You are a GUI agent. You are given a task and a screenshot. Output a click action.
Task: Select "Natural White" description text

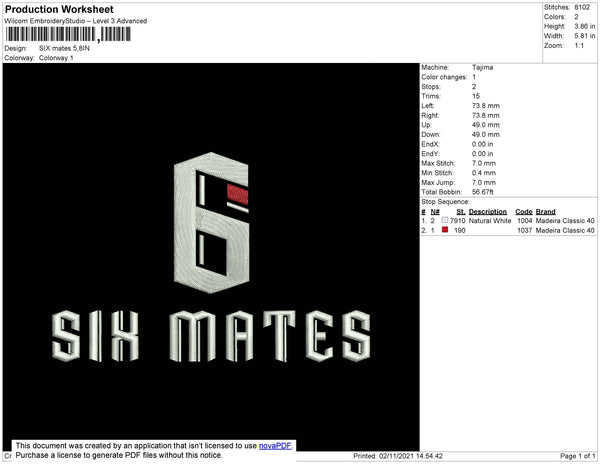point(490,221)
